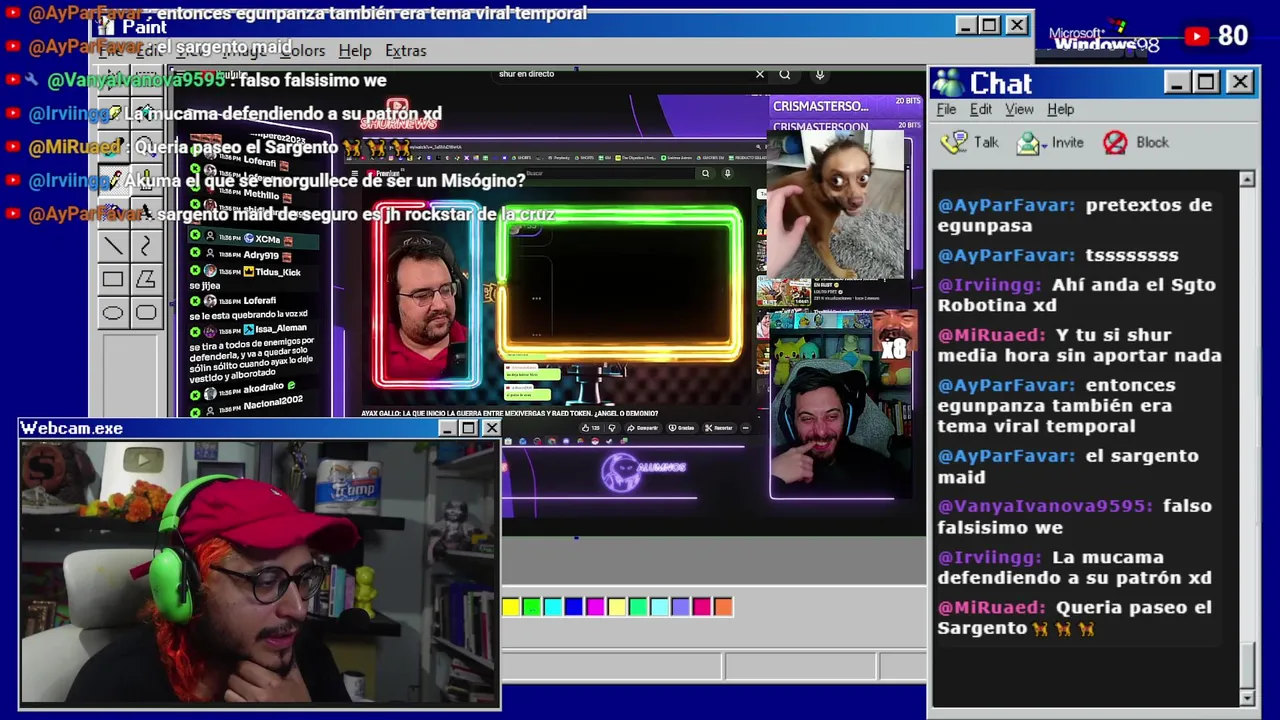Click the like thumbs-up under inner video

586,427
